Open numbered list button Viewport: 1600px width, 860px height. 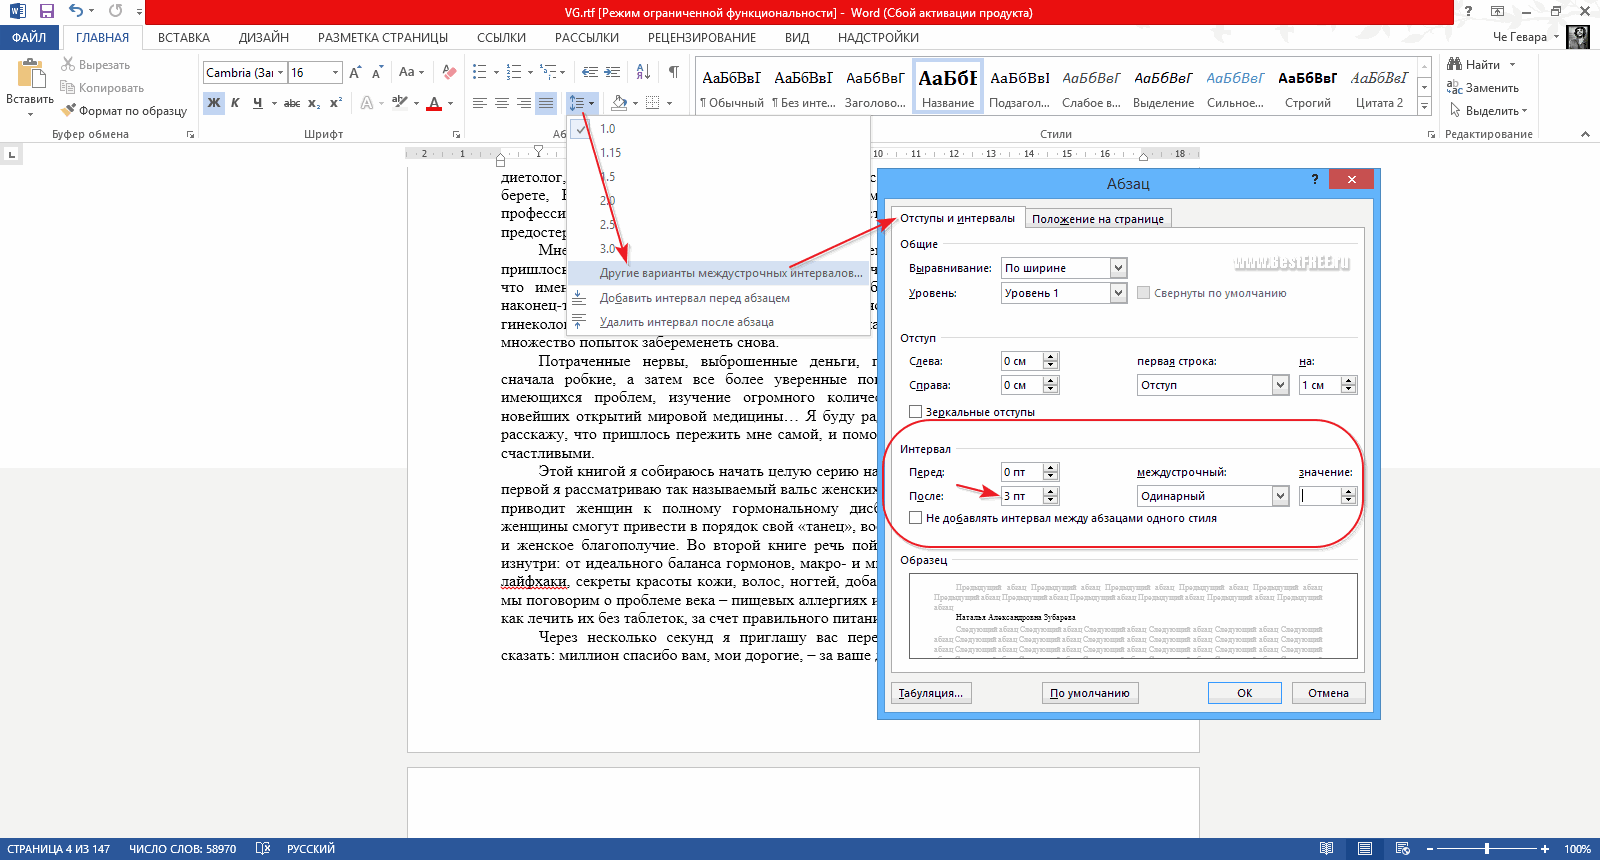tap(514, 72)
